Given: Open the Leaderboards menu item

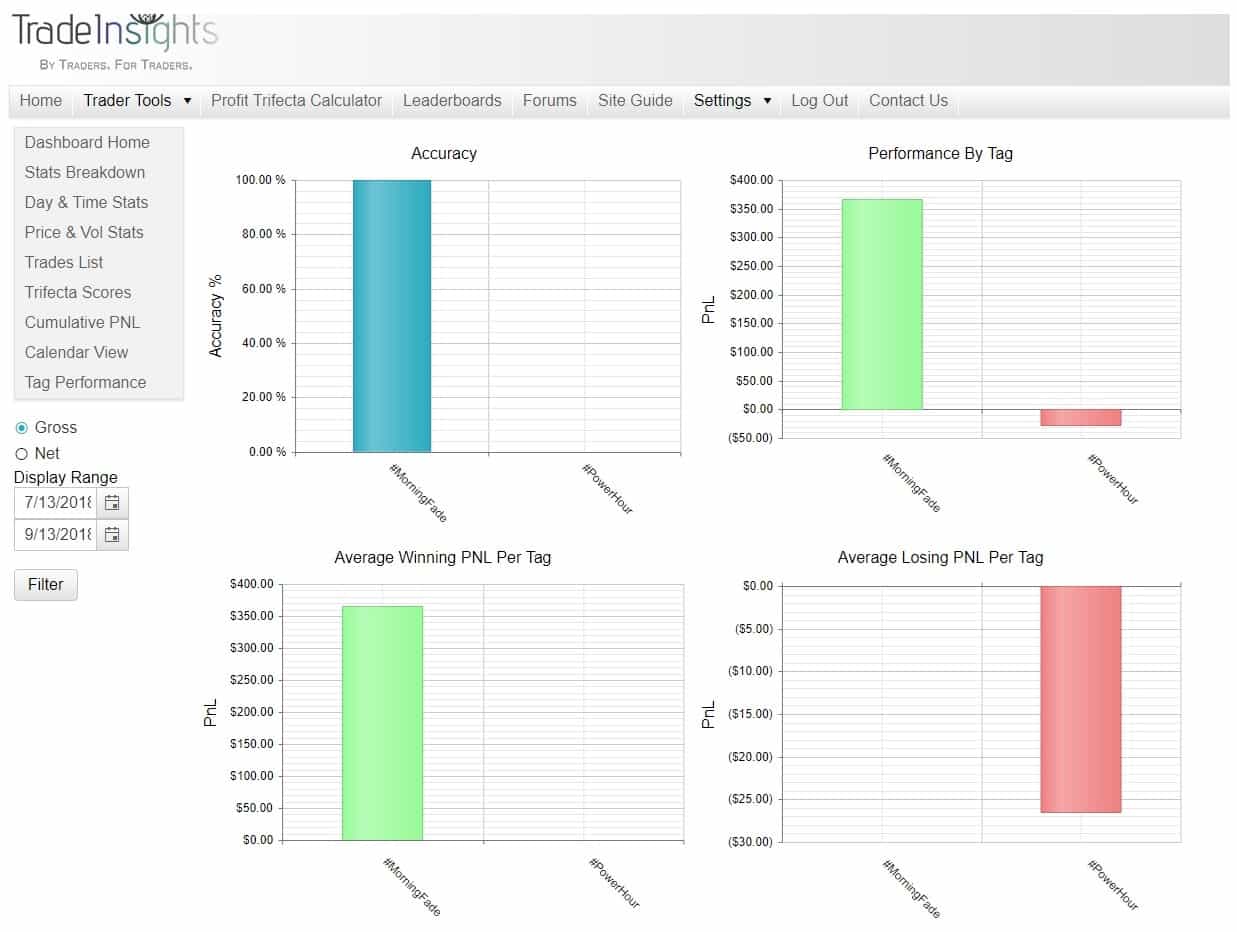Looking at the screenshot, I should coord(452,100).
